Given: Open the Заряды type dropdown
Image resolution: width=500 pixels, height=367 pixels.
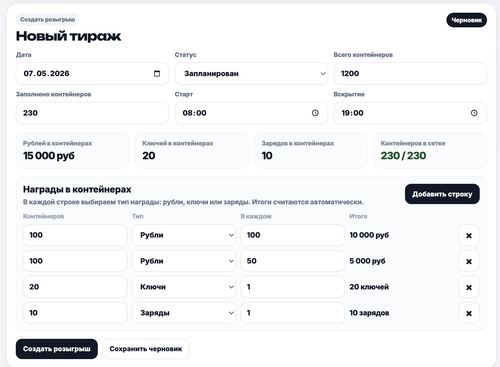Looking at the screenshot, I should (x=184, y=313).
